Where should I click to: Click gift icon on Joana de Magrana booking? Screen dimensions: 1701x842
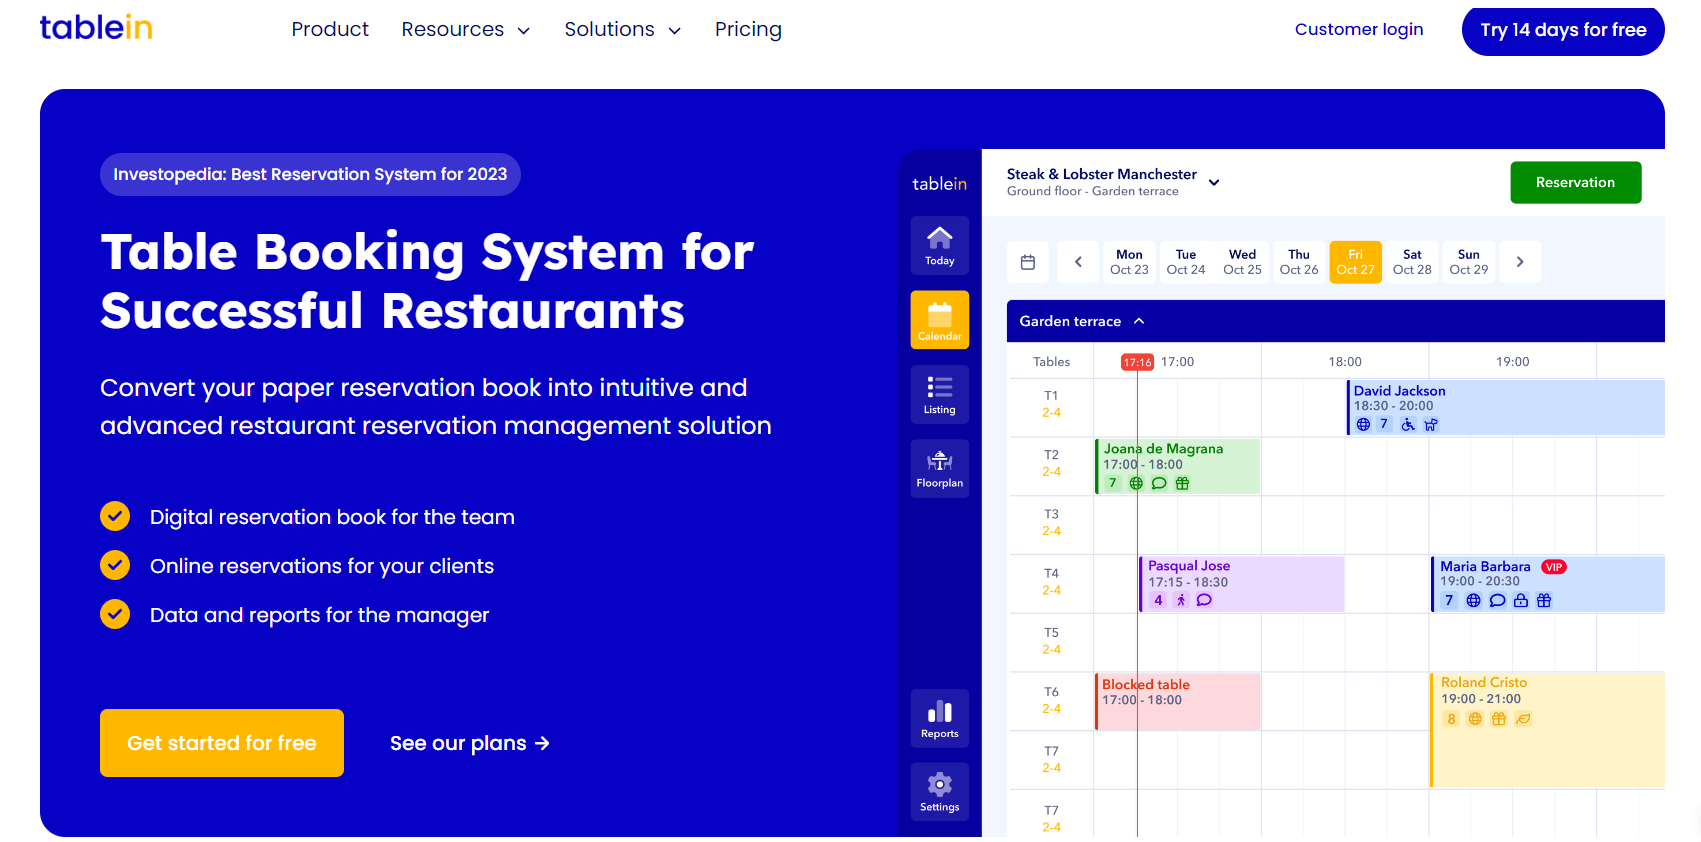click(1182, 483)
